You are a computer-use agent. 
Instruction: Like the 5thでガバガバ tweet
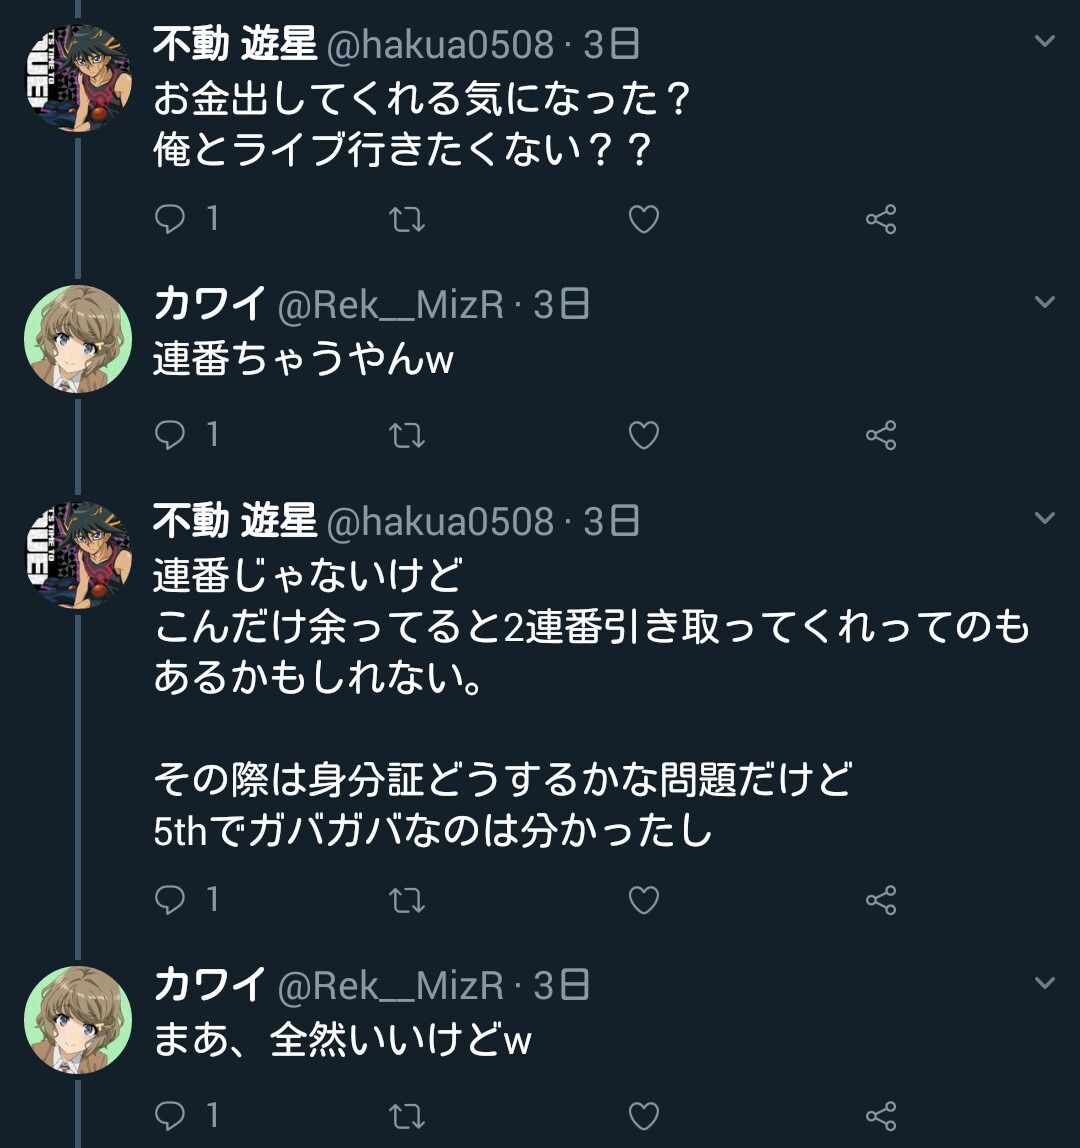click(643, 900)
